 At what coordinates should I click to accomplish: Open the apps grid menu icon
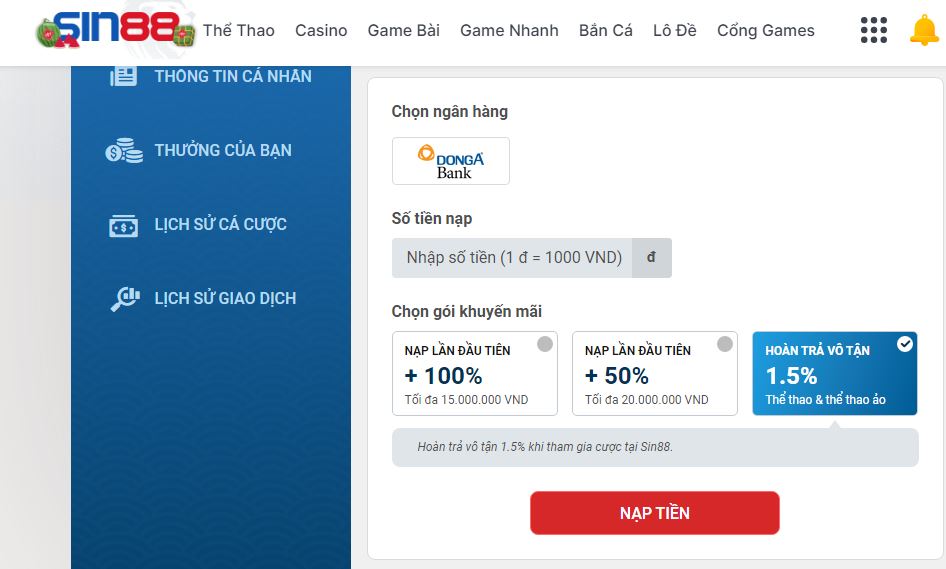coord(874,30)
